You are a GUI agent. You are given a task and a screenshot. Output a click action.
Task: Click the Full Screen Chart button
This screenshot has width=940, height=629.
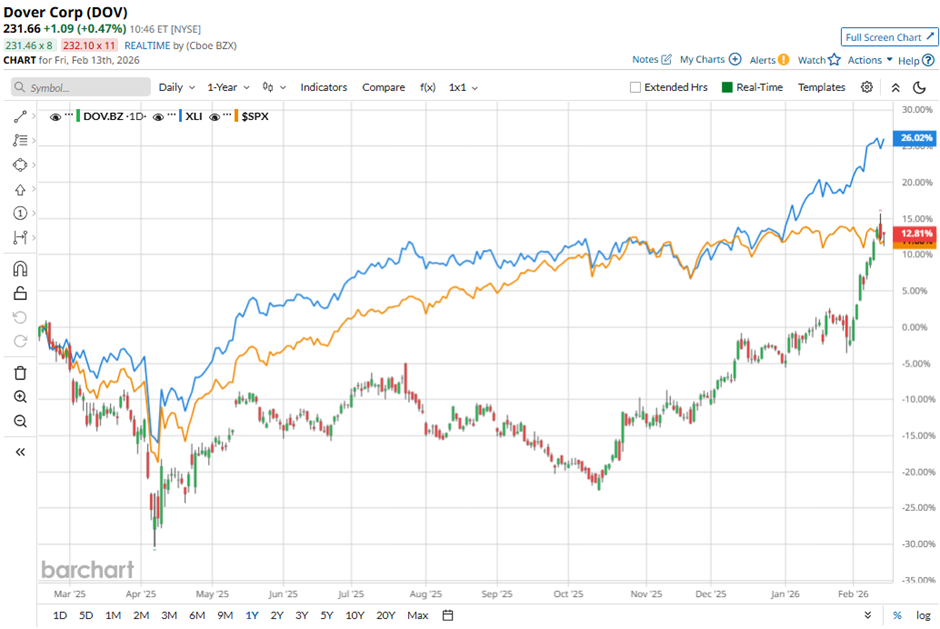[888, 37]
